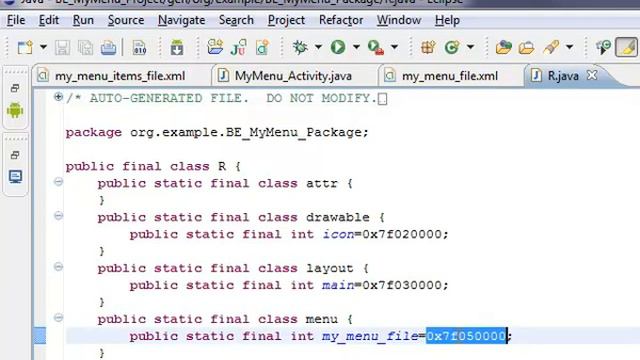Click the icon=0x7f020000 field
Image resolution: width=640 pixels, height=360 pixels.
[385, 234]
